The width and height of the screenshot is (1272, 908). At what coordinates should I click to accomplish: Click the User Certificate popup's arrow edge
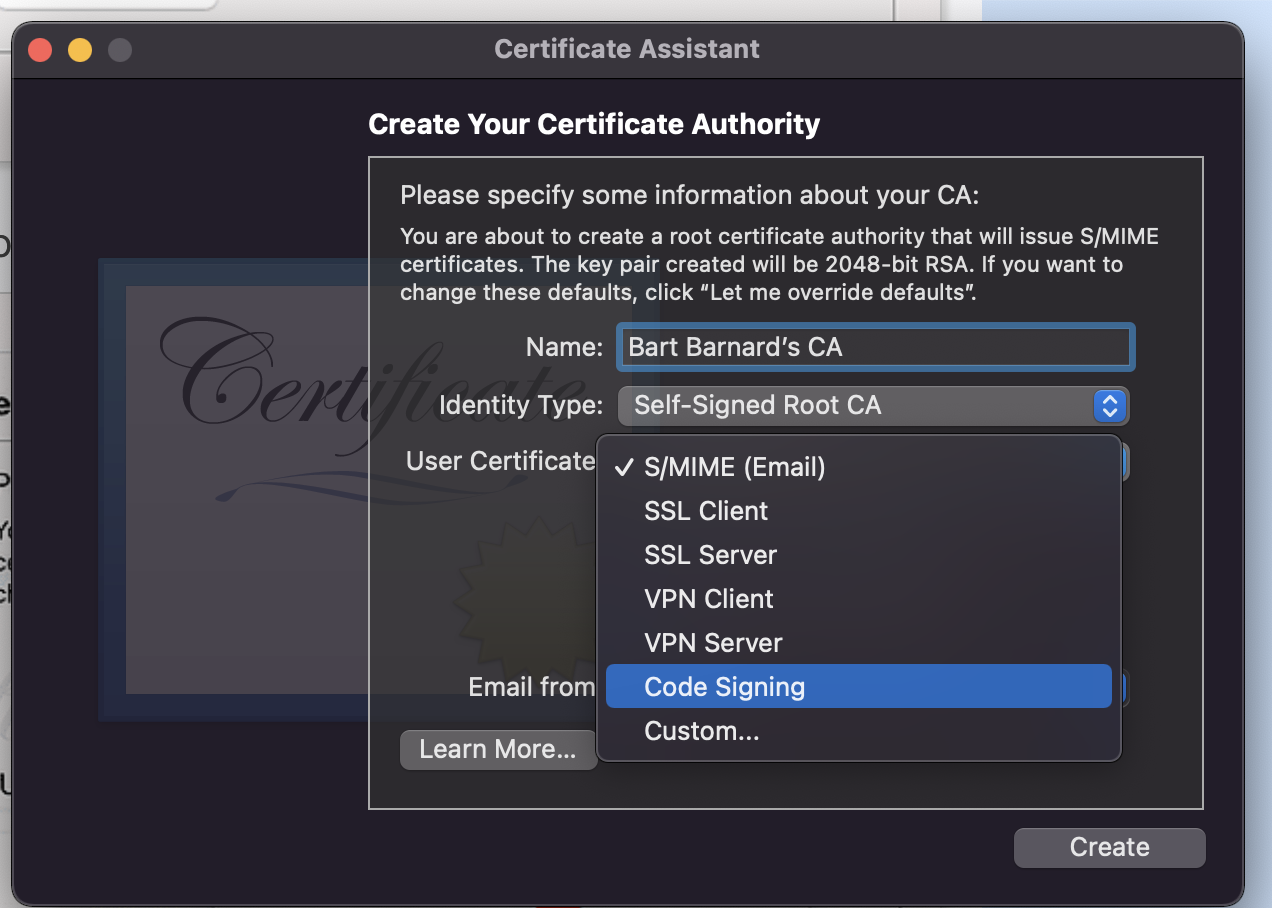click(x=1125, y=462)
